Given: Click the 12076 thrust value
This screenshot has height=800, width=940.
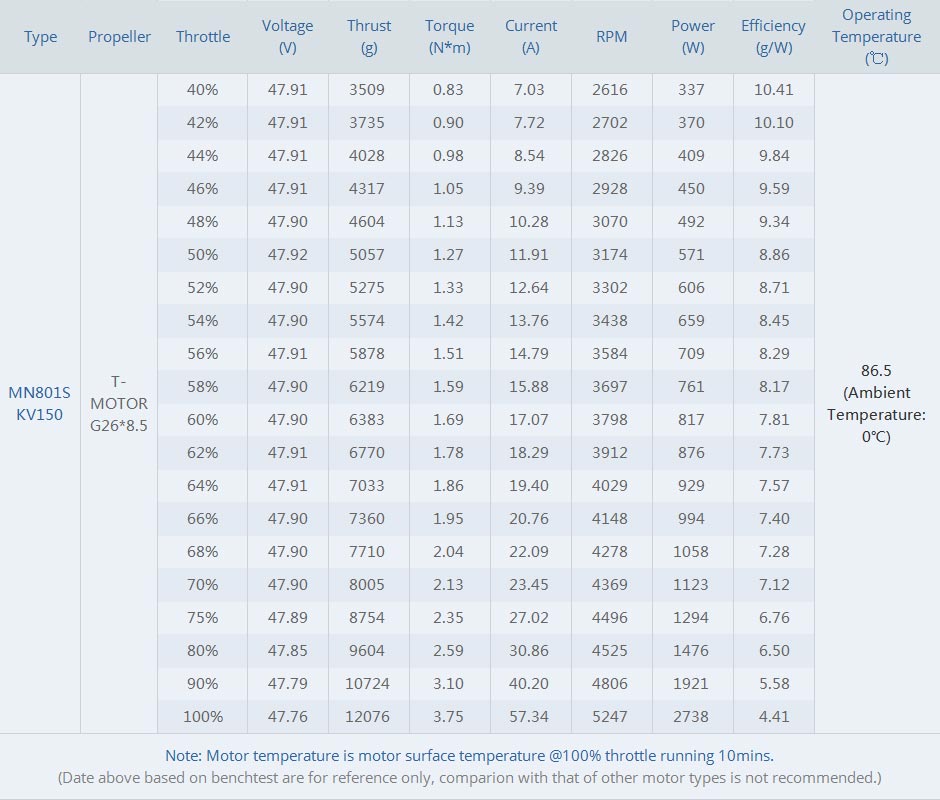Looking at the screenshot, I should click(x=367, y=717).
